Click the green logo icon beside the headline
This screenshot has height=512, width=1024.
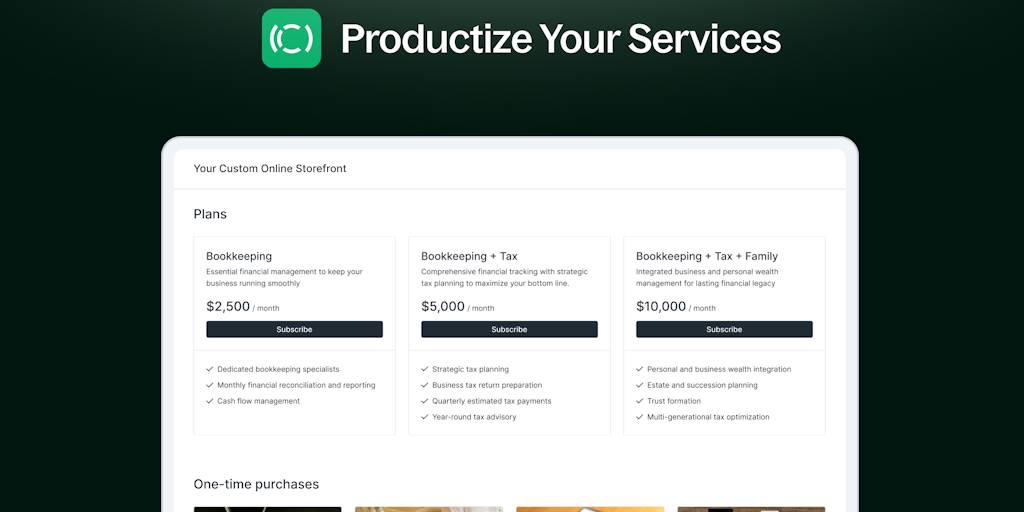pos(291,38)
